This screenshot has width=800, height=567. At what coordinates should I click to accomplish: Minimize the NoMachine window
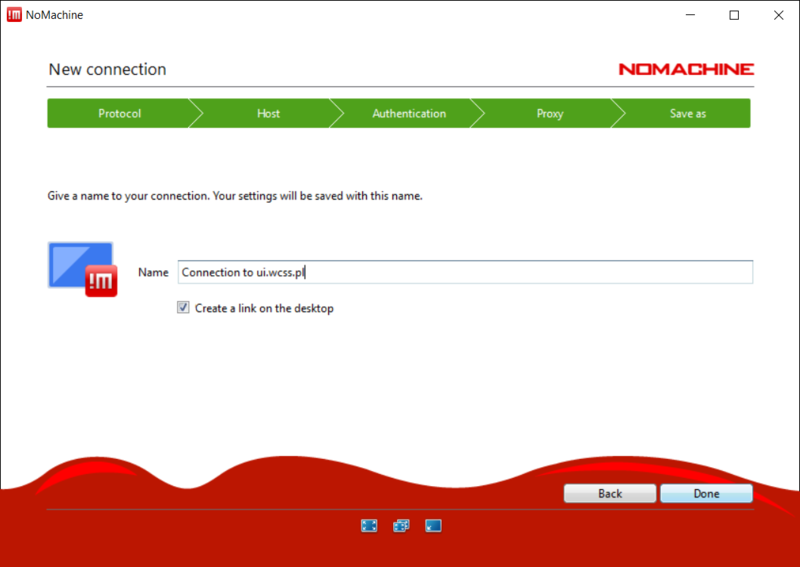coord(688,15)
